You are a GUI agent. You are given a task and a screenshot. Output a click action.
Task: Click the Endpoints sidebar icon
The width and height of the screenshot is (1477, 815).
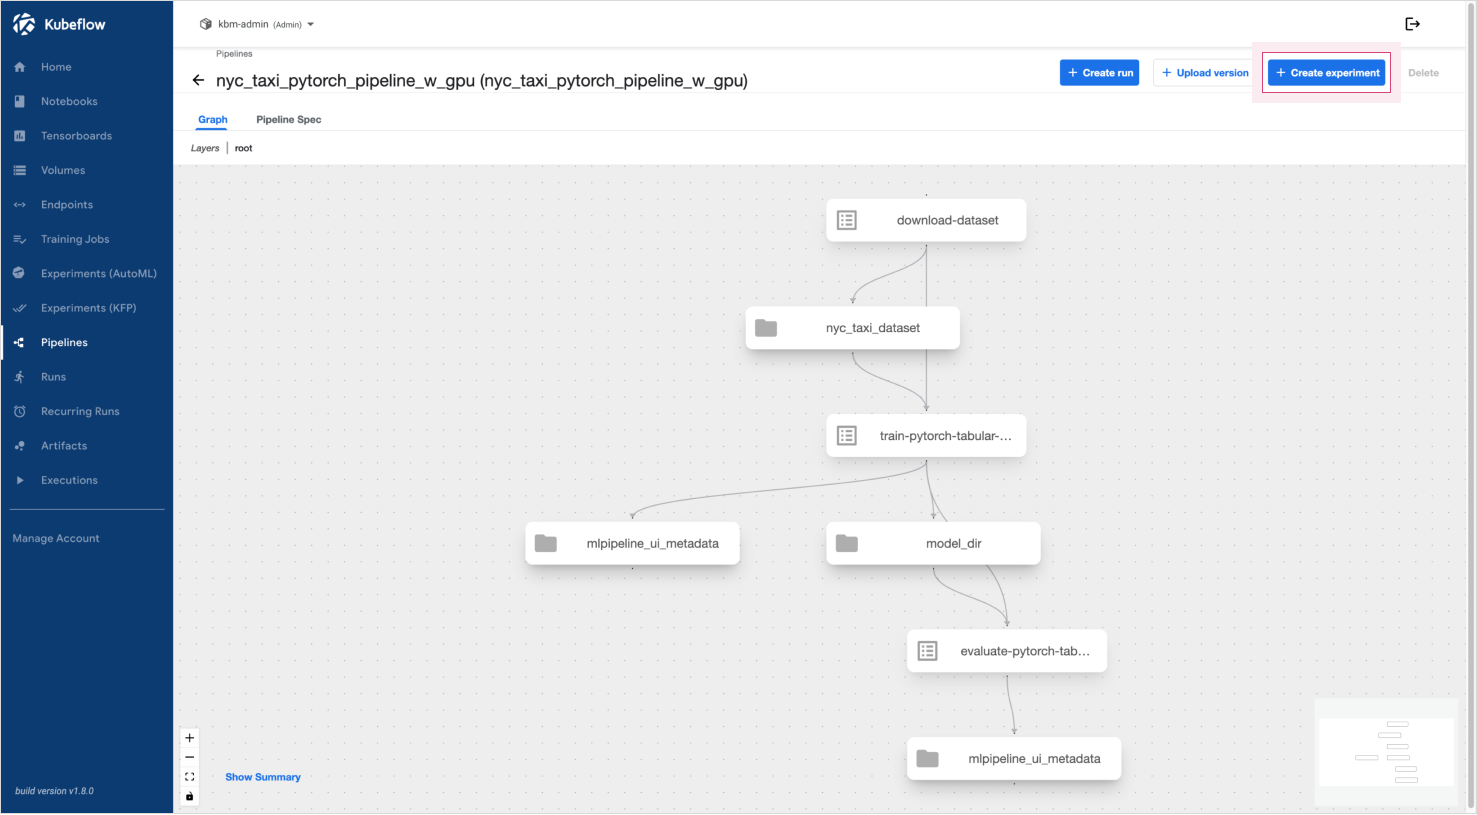point(19,205)
